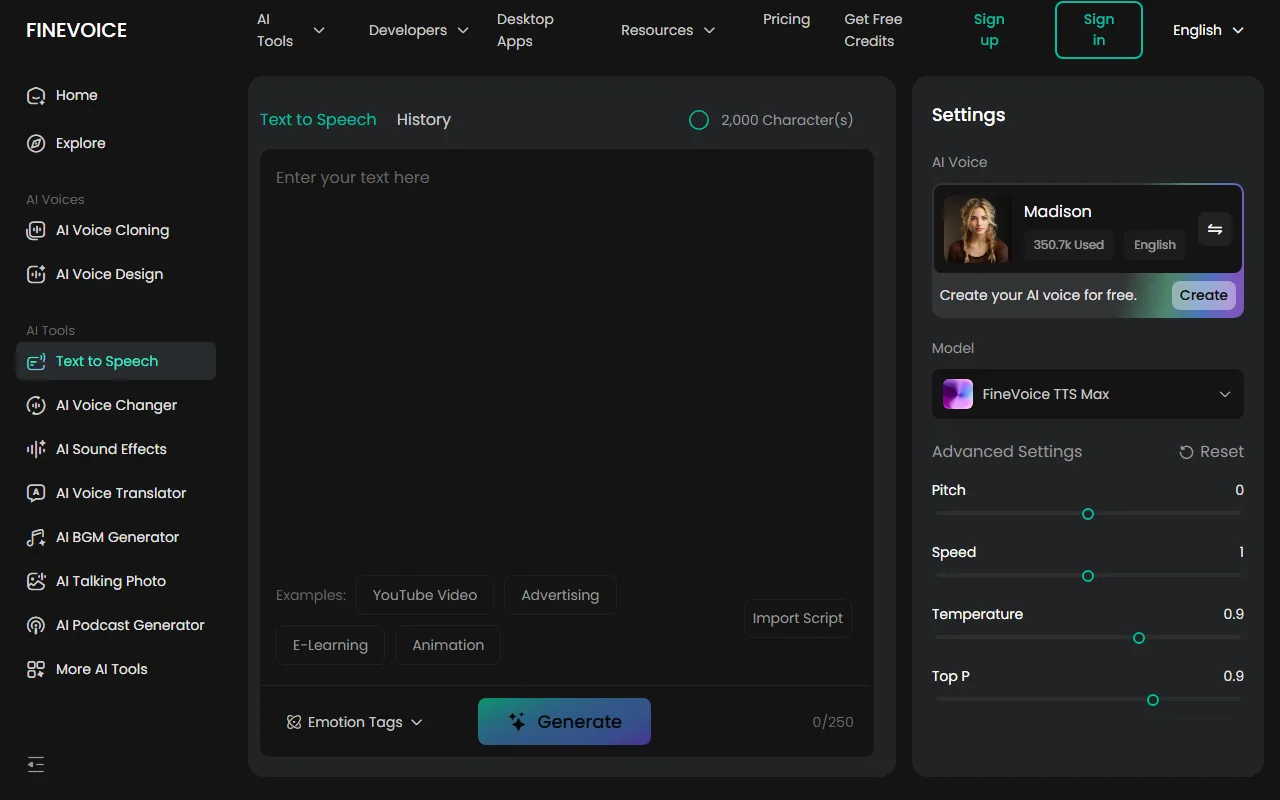
Task: Select the AI Sound Effects waveform icon
Action: [x=36, y=449]
